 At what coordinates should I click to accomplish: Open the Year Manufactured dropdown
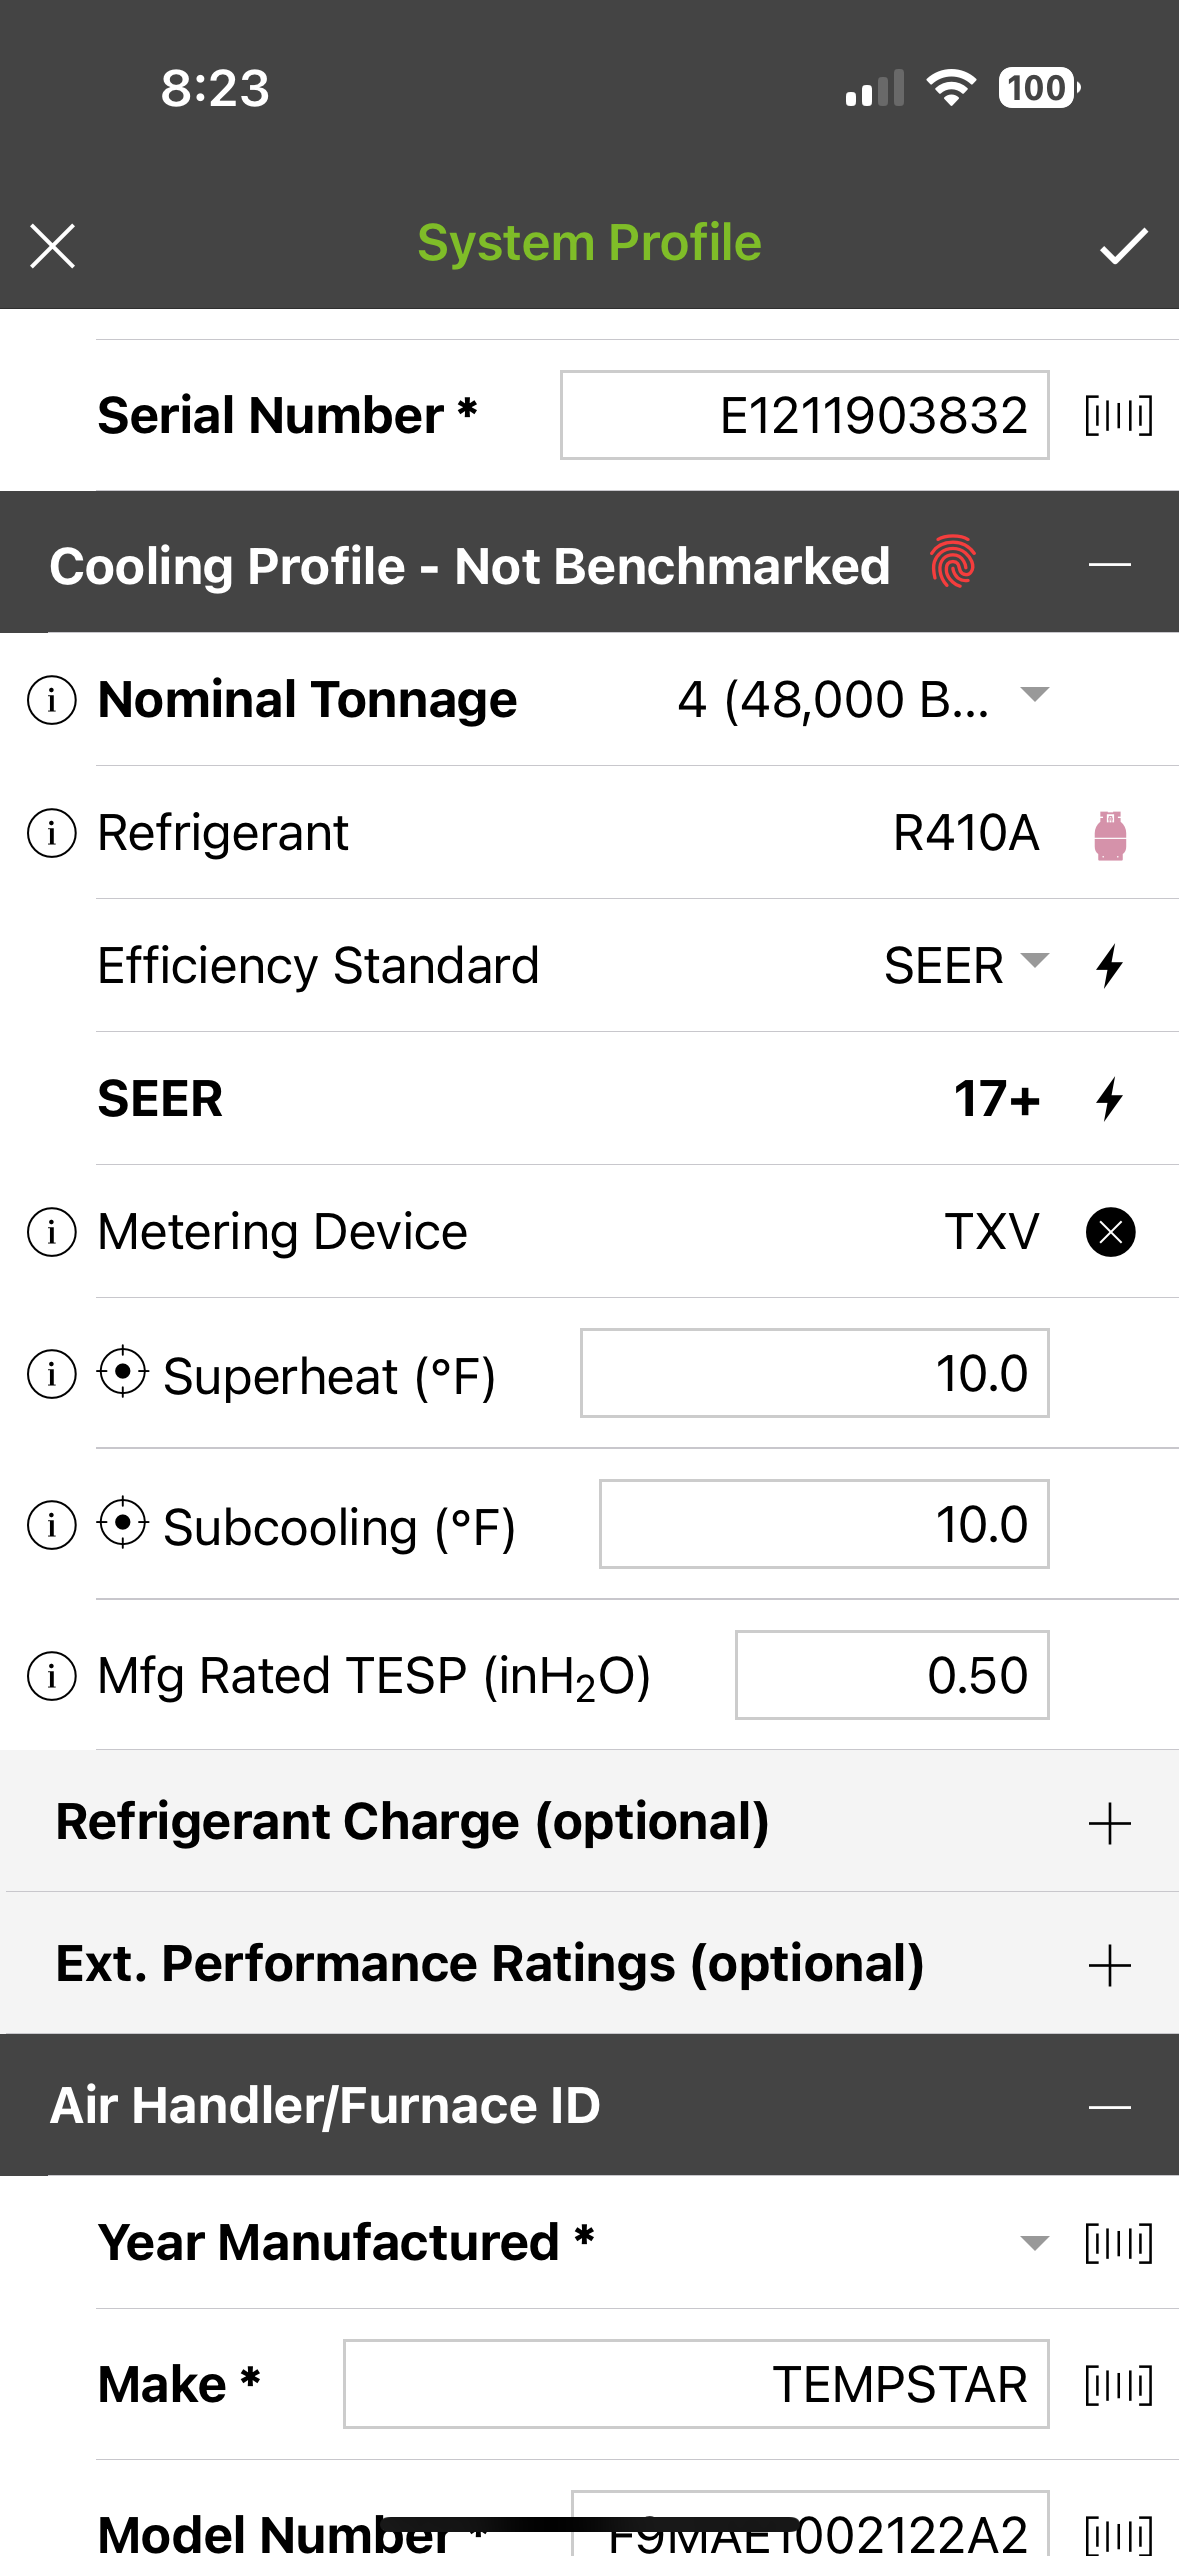tap(1034, 2243)
